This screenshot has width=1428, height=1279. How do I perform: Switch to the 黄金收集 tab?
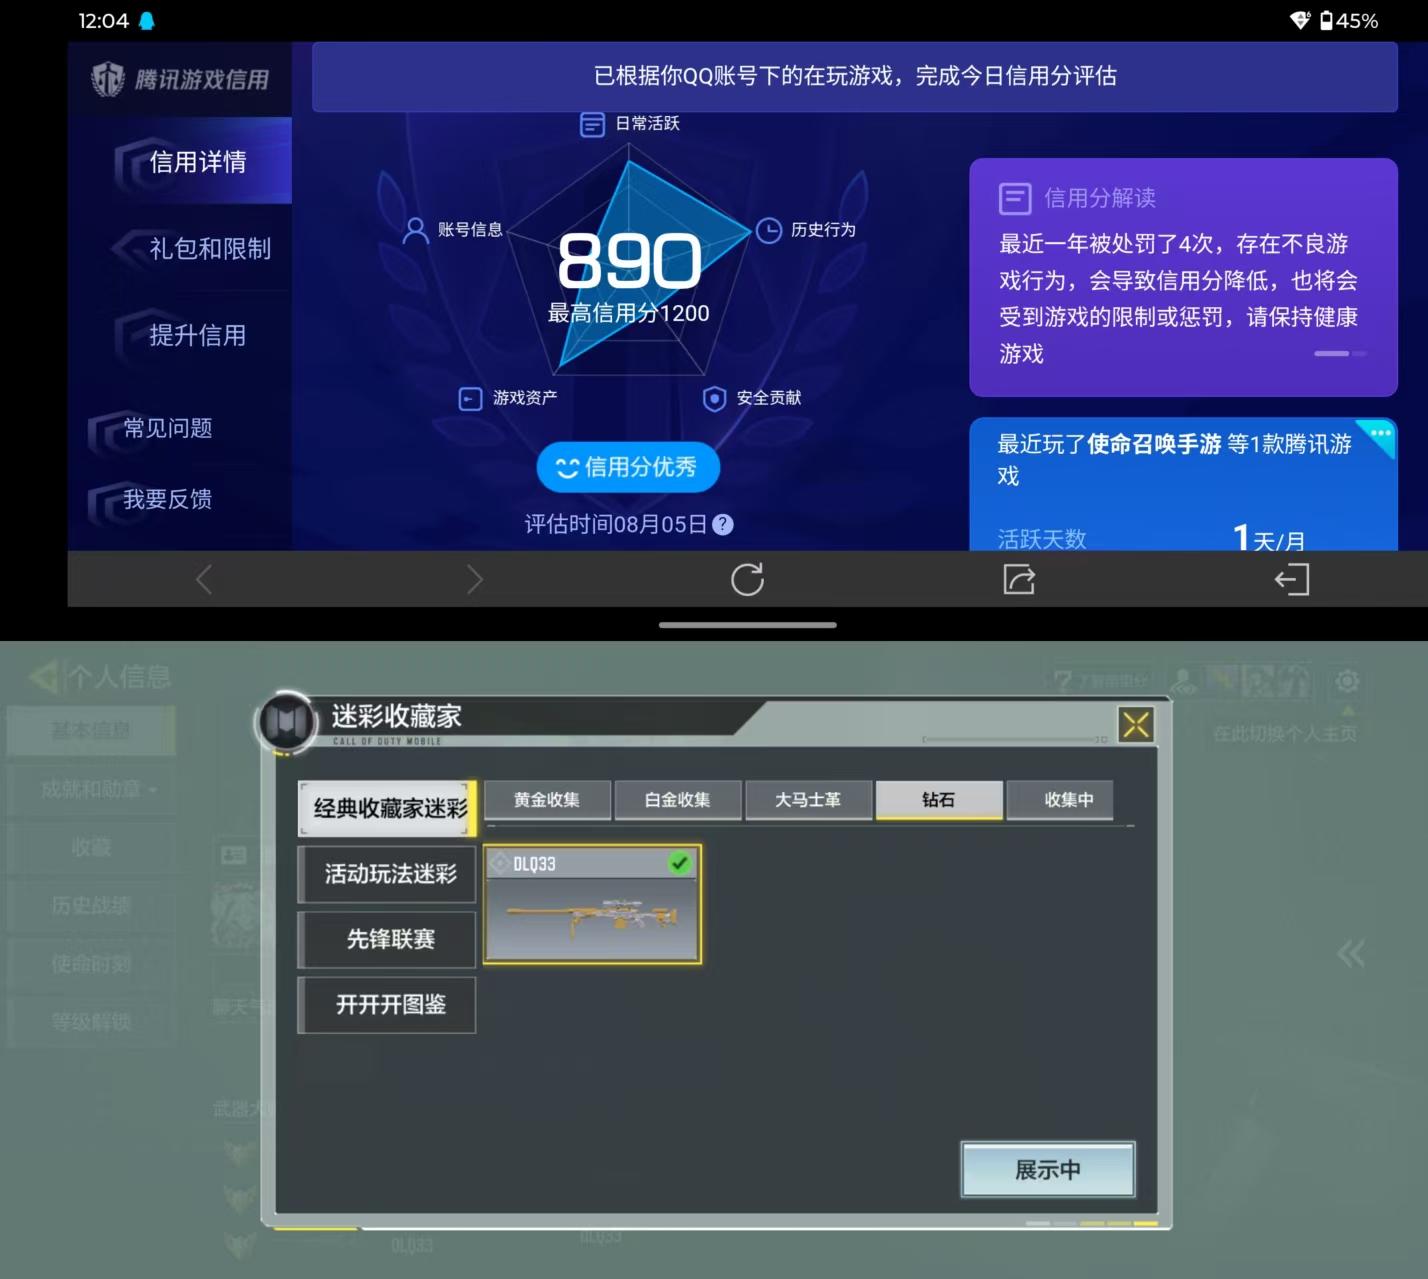547,800
